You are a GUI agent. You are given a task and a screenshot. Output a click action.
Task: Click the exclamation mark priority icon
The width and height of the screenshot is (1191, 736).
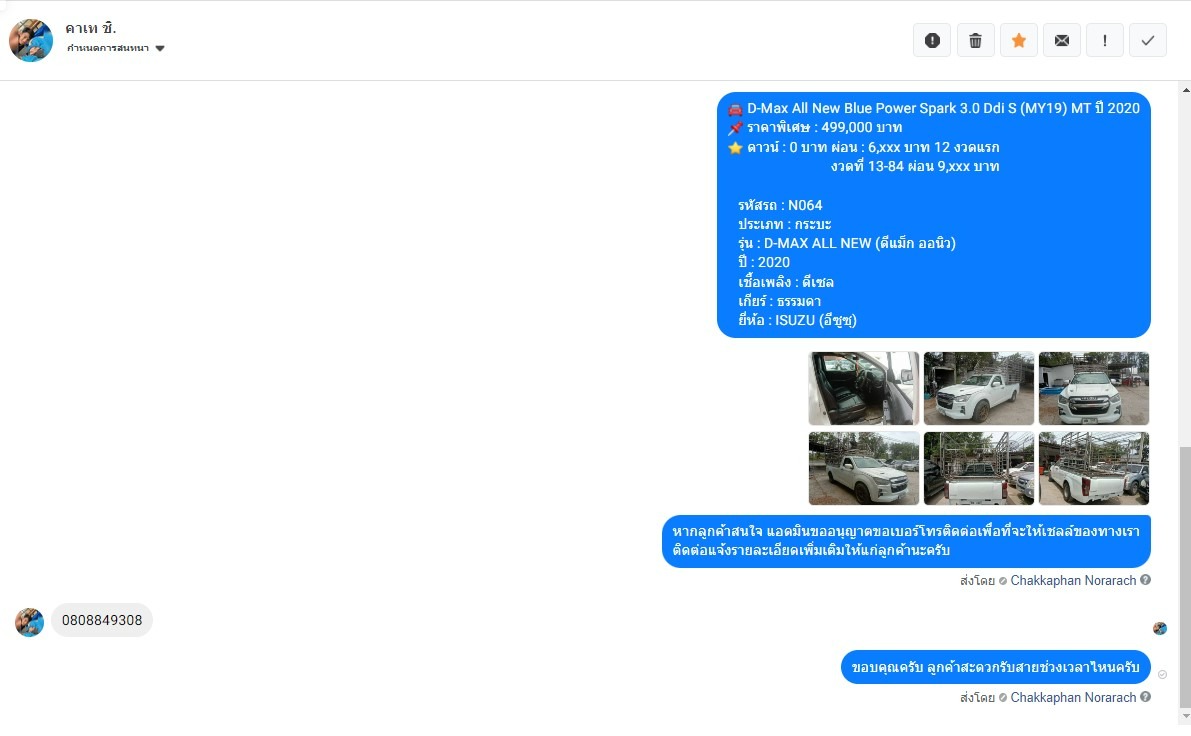coord(1104,40)
